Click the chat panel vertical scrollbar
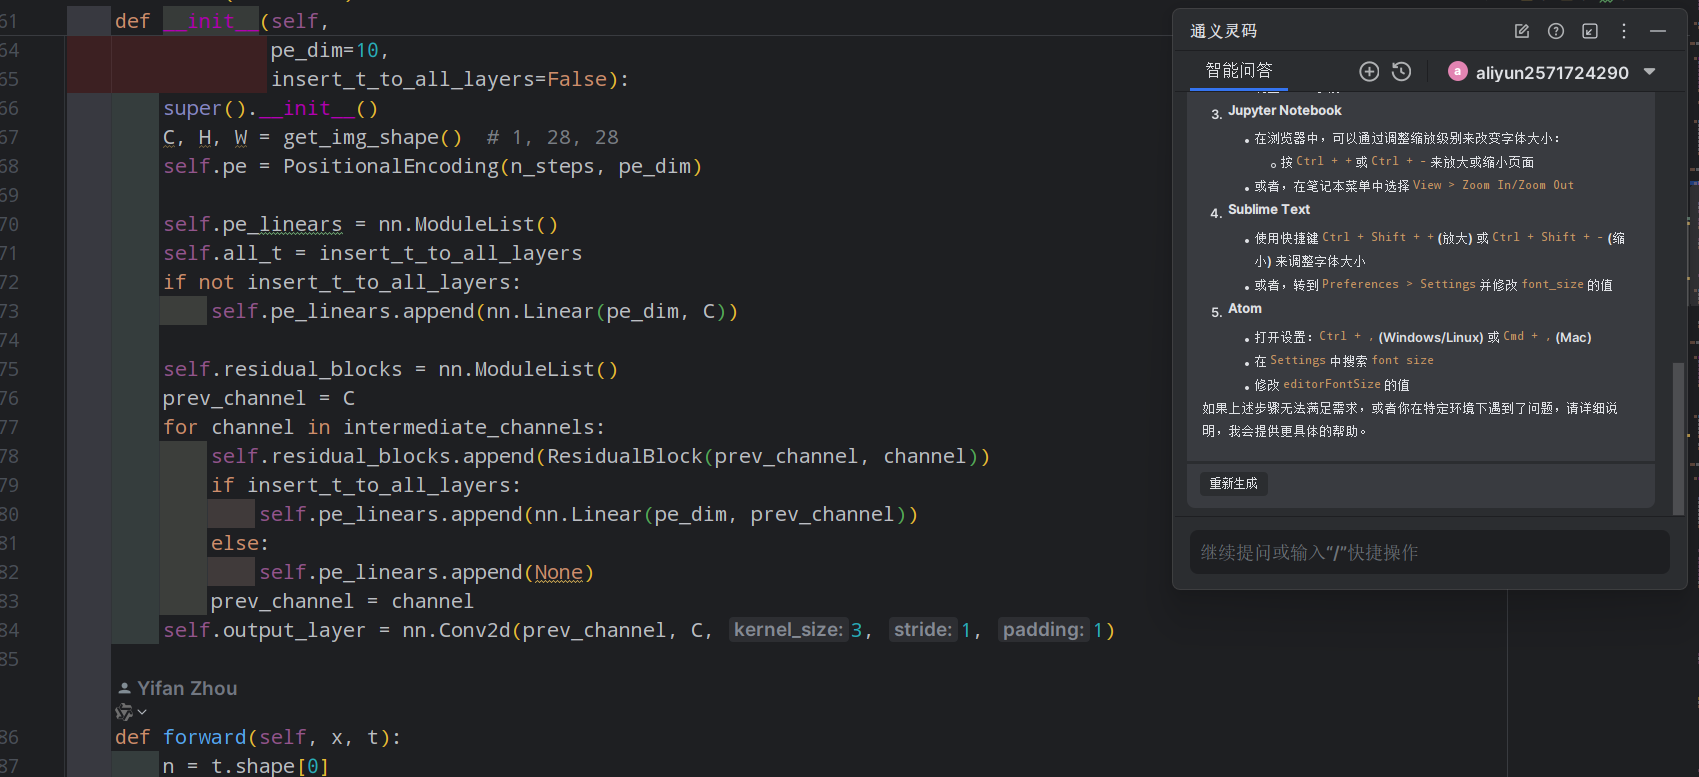This screenshot has width=1699, height=777. pos(1678,437)
